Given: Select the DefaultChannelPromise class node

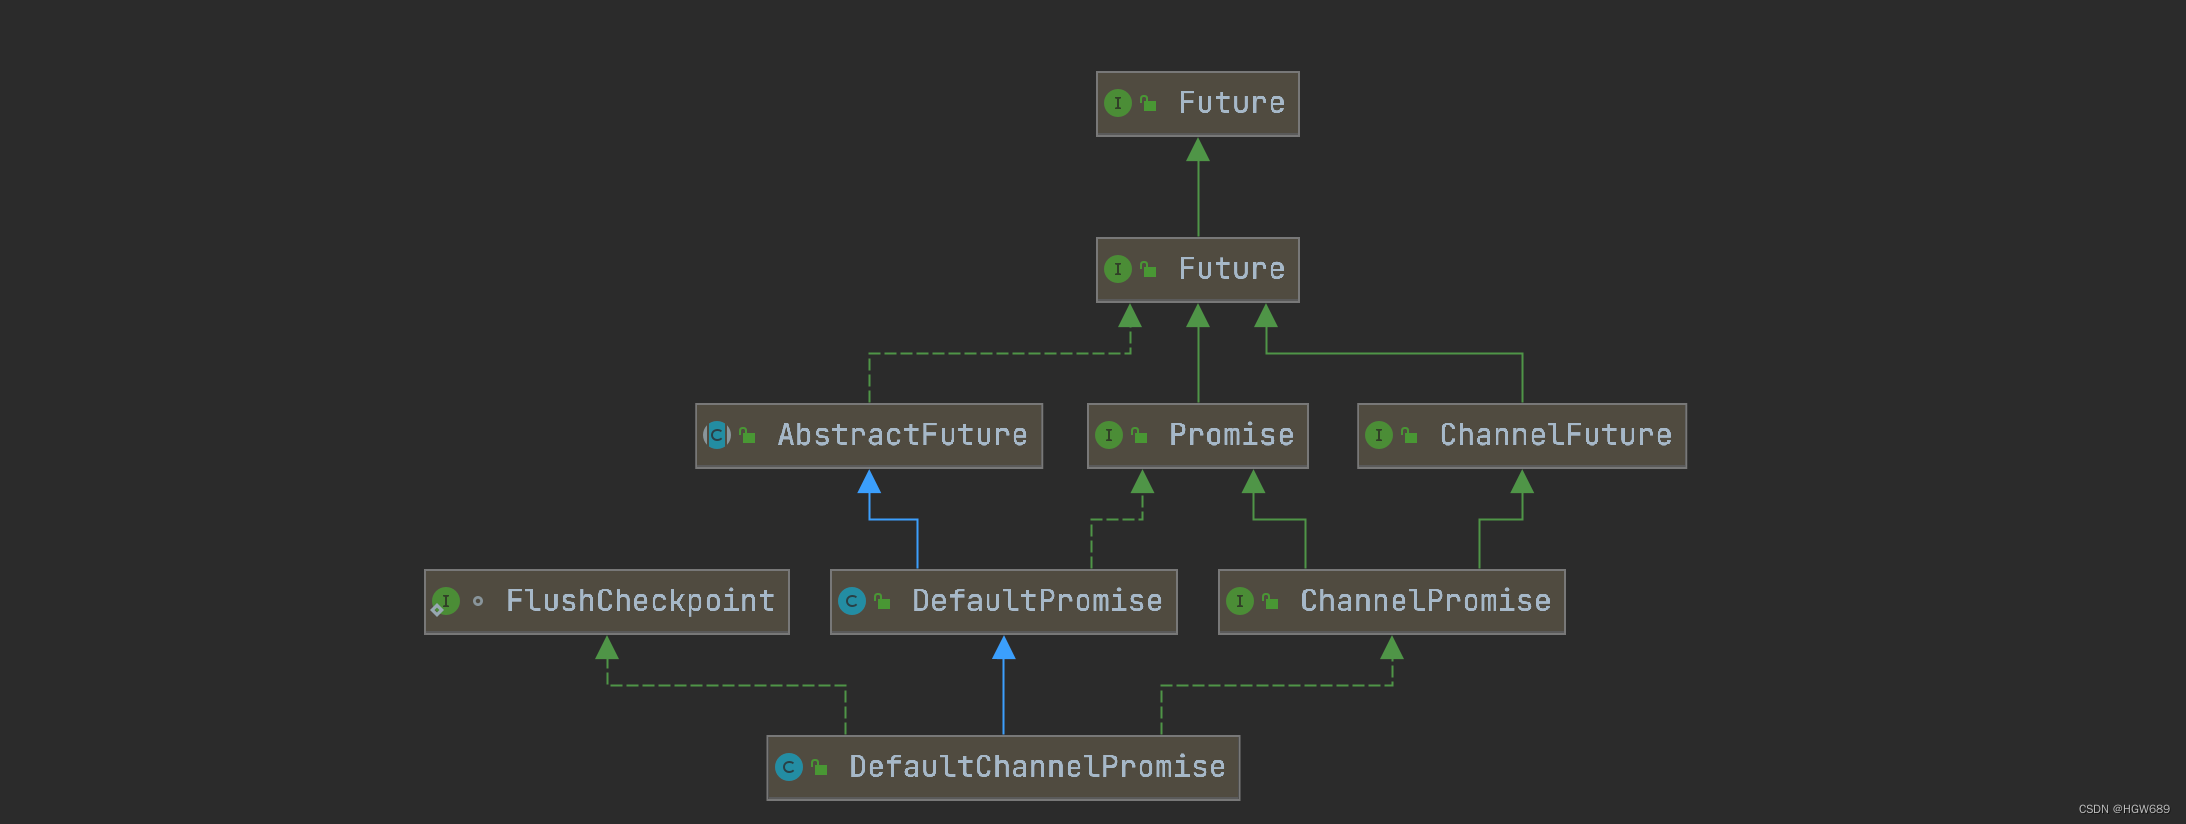Looking at the screenshot, I should click(1003, 768).
